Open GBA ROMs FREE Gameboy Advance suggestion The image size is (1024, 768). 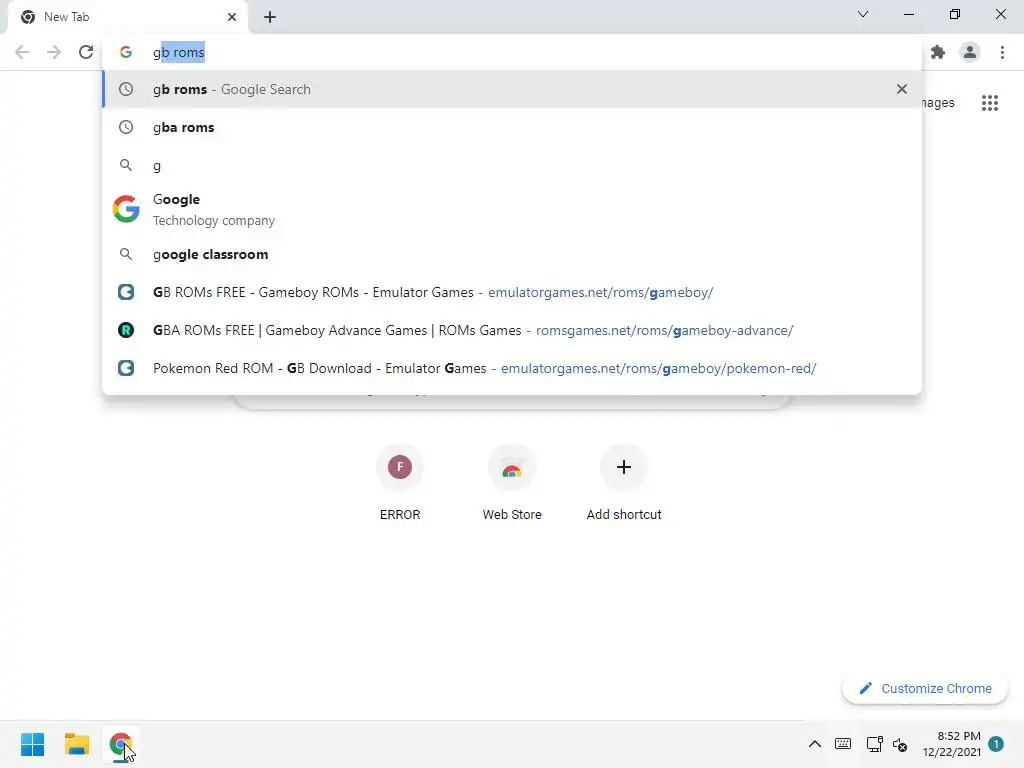click(x=512, y=330)
